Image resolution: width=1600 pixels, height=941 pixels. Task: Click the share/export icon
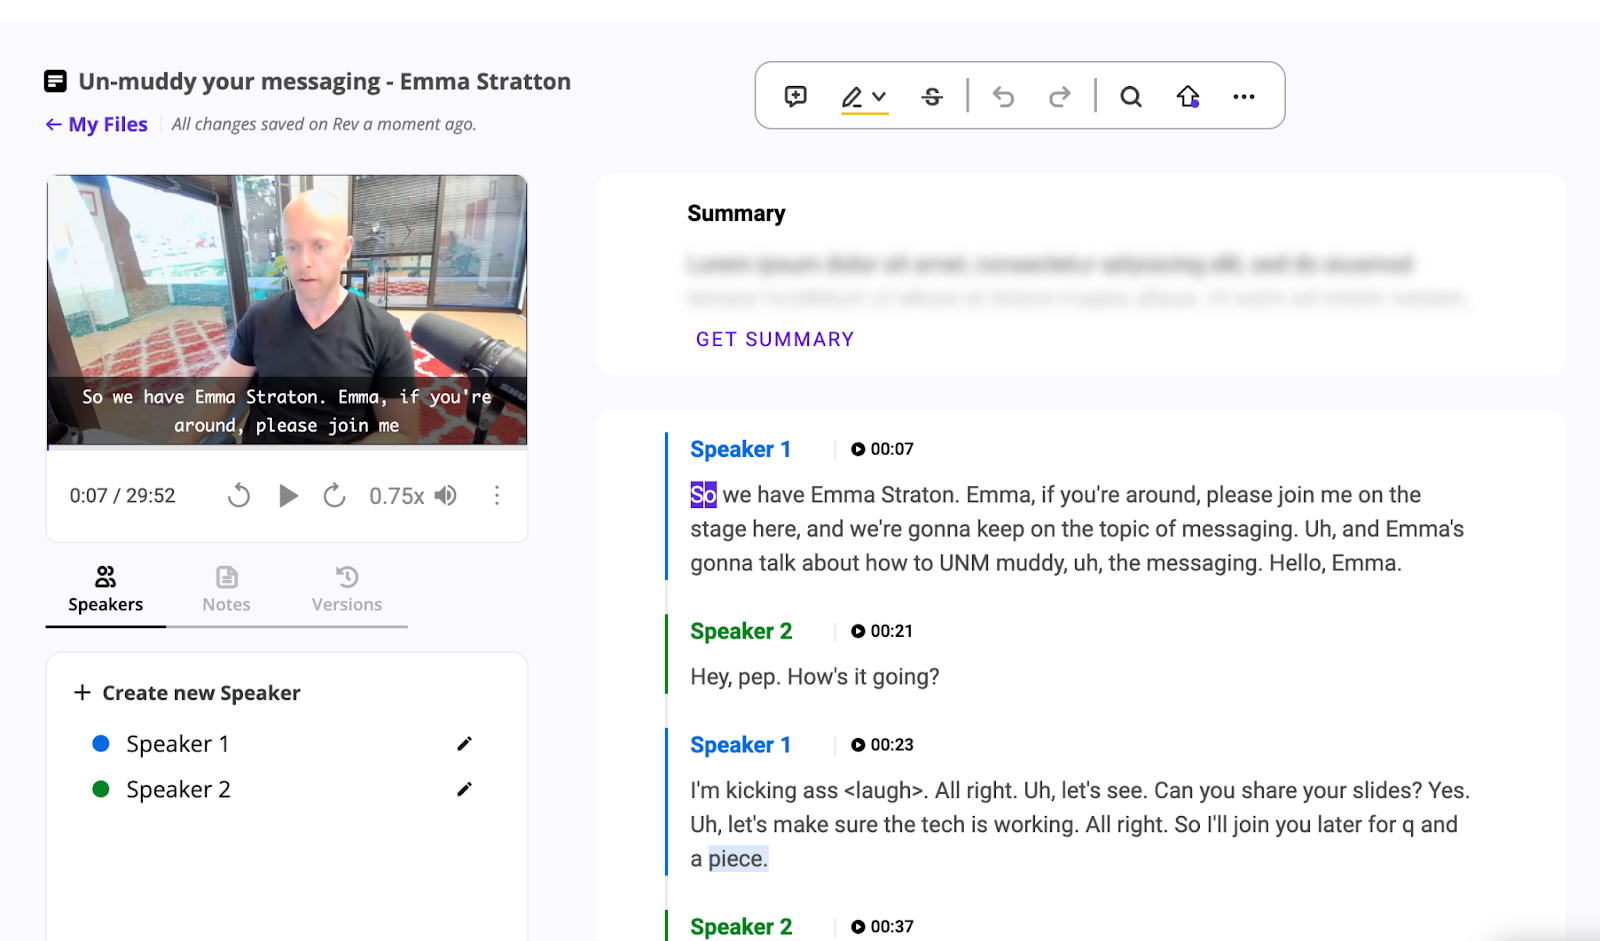tap(1188, 97)
